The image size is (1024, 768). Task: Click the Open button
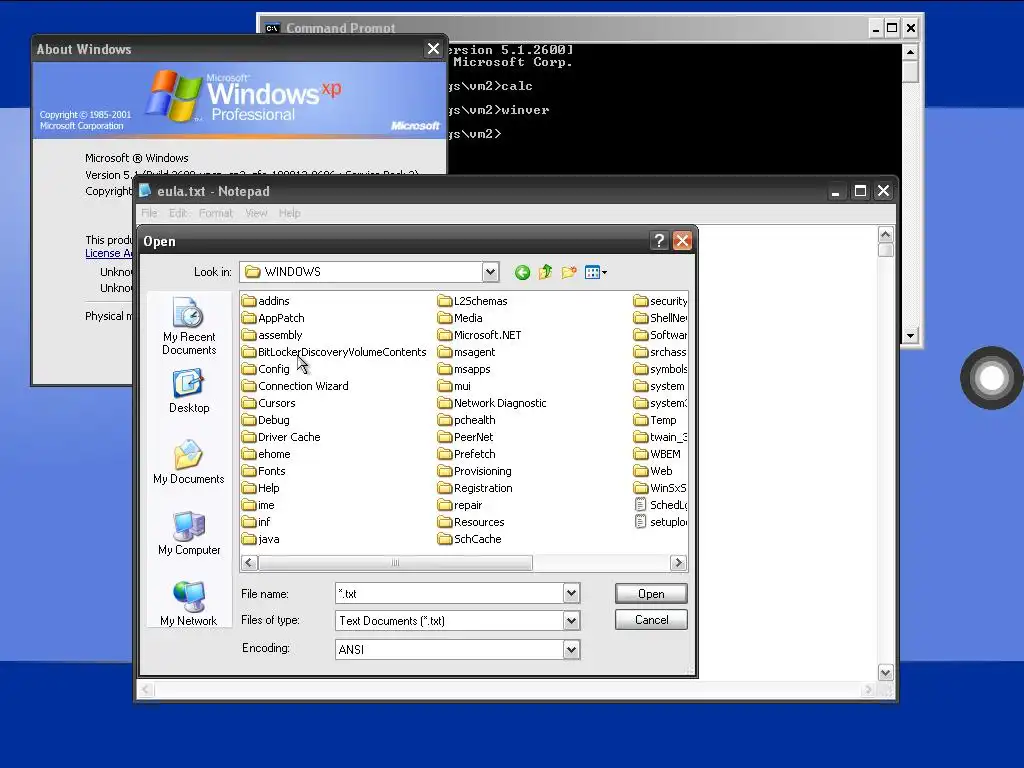pyautogui.click(x=651, y=594)
